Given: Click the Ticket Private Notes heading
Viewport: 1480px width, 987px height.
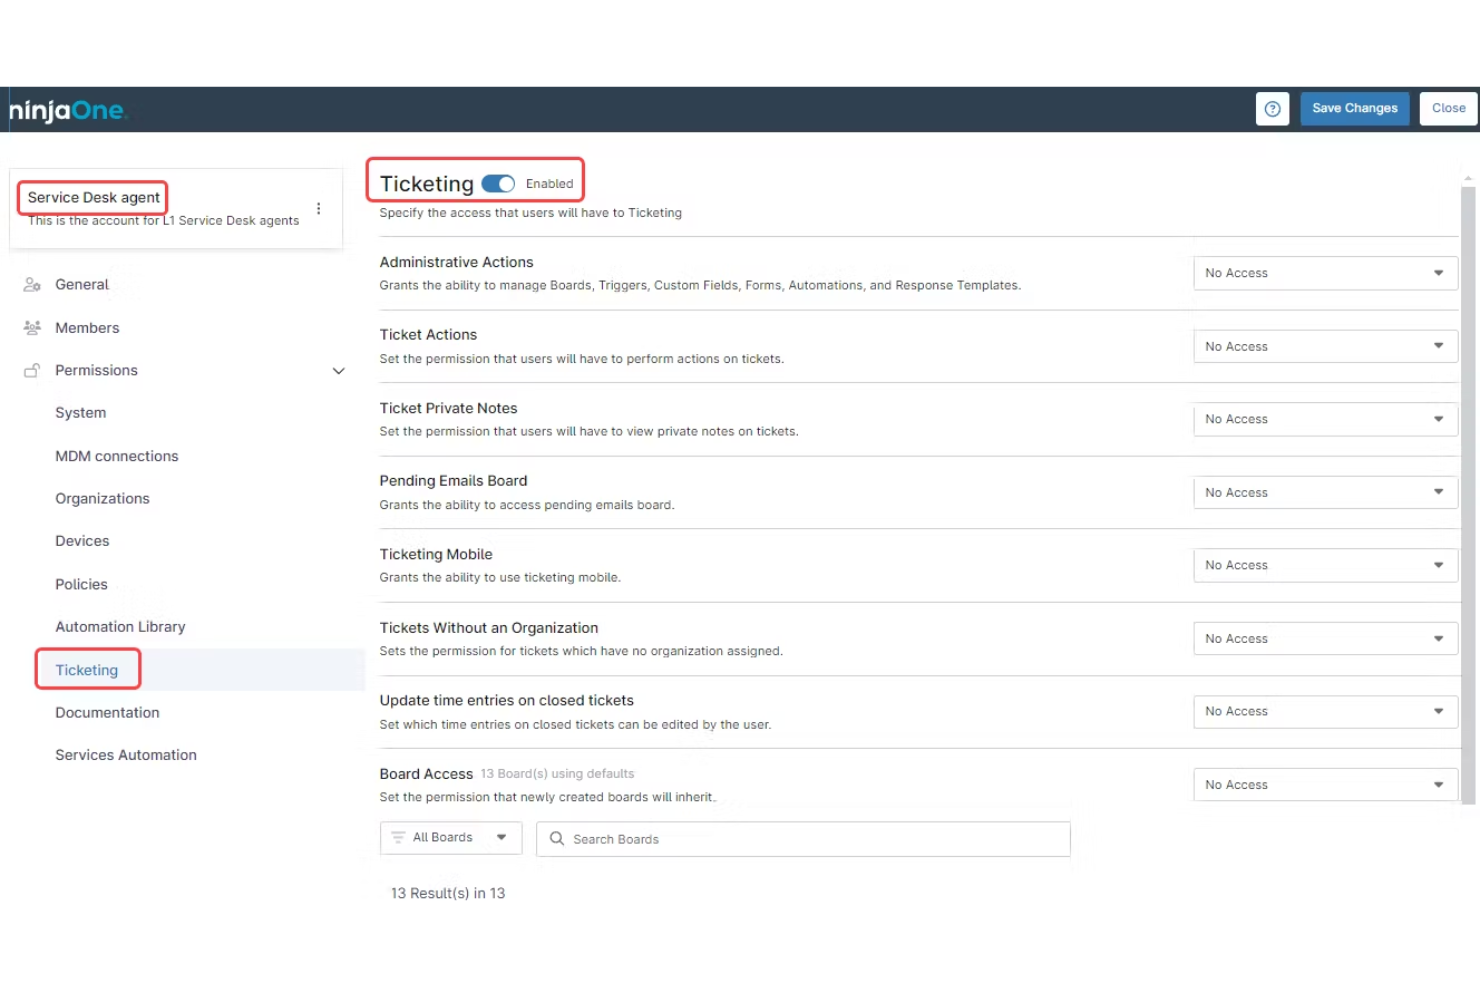Looking at the screenshot, I should [448, 408].
